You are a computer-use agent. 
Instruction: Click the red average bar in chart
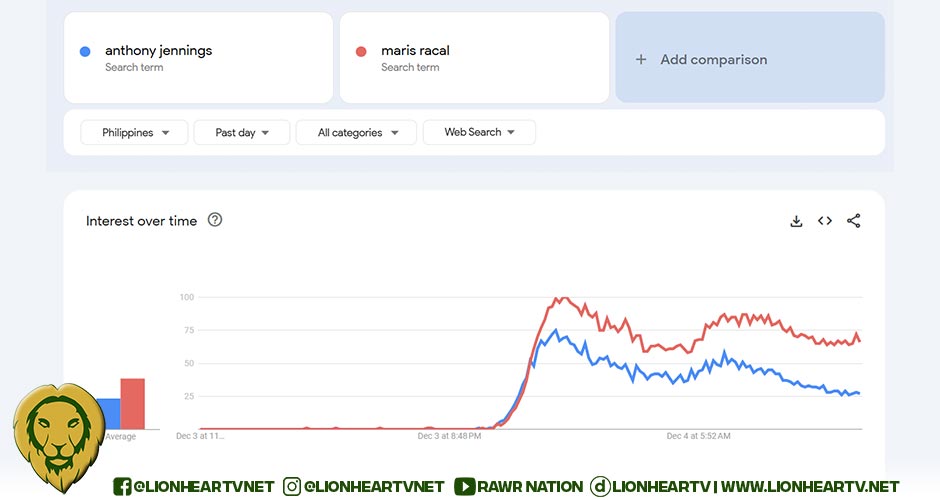coord(132,402)
